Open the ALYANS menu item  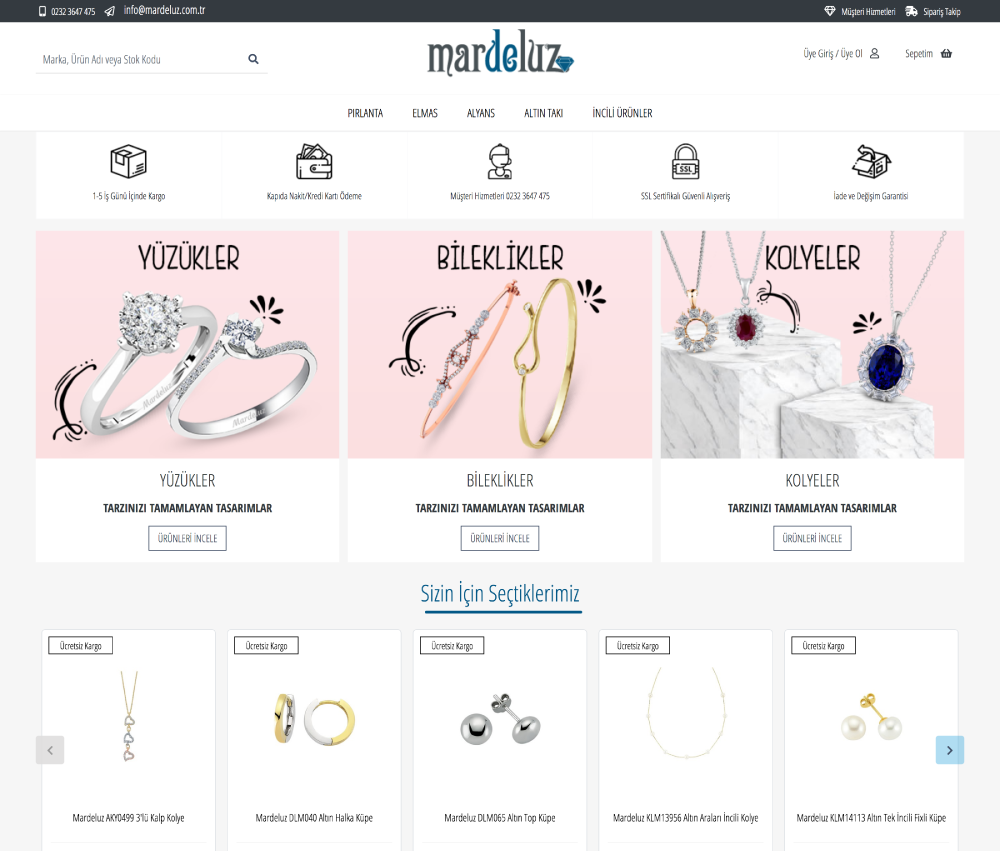click(x=481, y=113)
